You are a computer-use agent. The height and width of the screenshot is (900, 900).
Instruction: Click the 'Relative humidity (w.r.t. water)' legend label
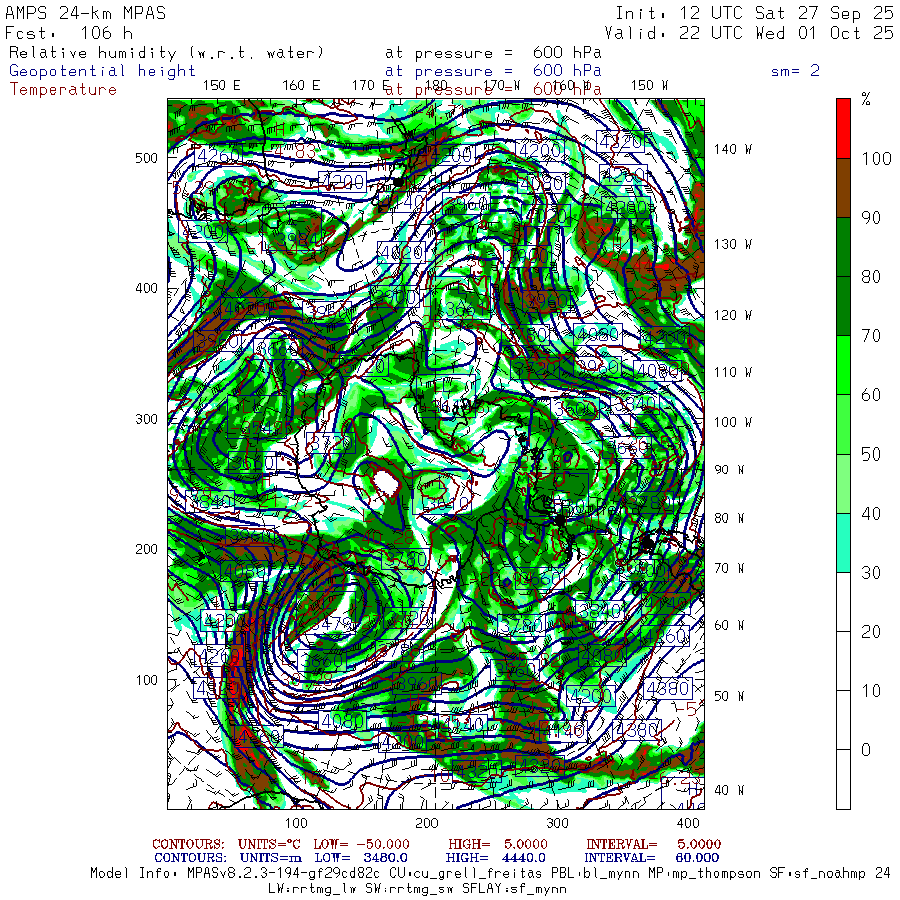[166, 52]
